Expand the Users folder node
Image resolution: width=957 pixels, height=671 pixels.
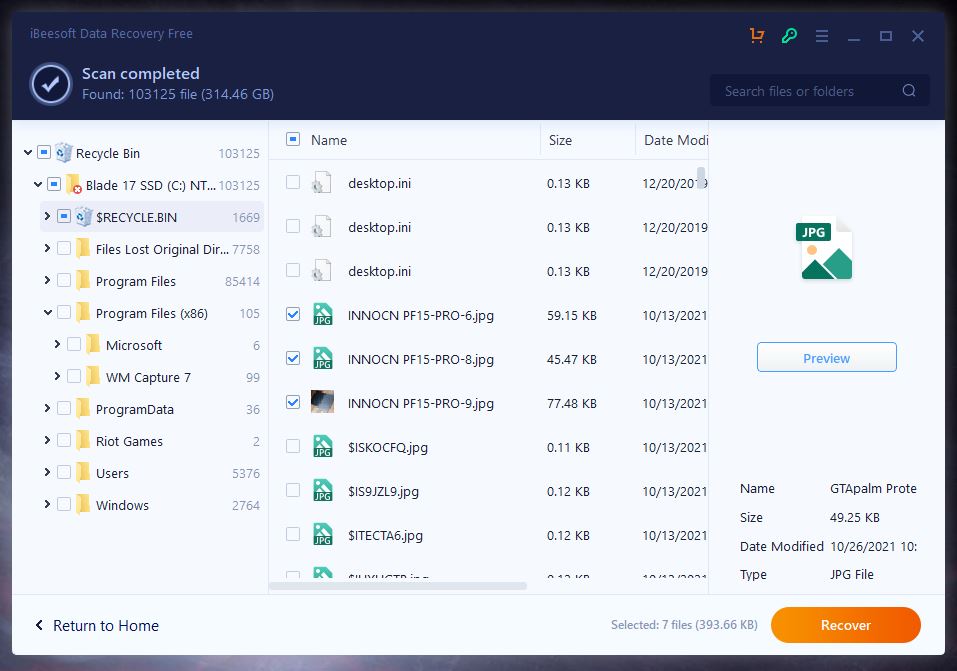coord(47,473)
